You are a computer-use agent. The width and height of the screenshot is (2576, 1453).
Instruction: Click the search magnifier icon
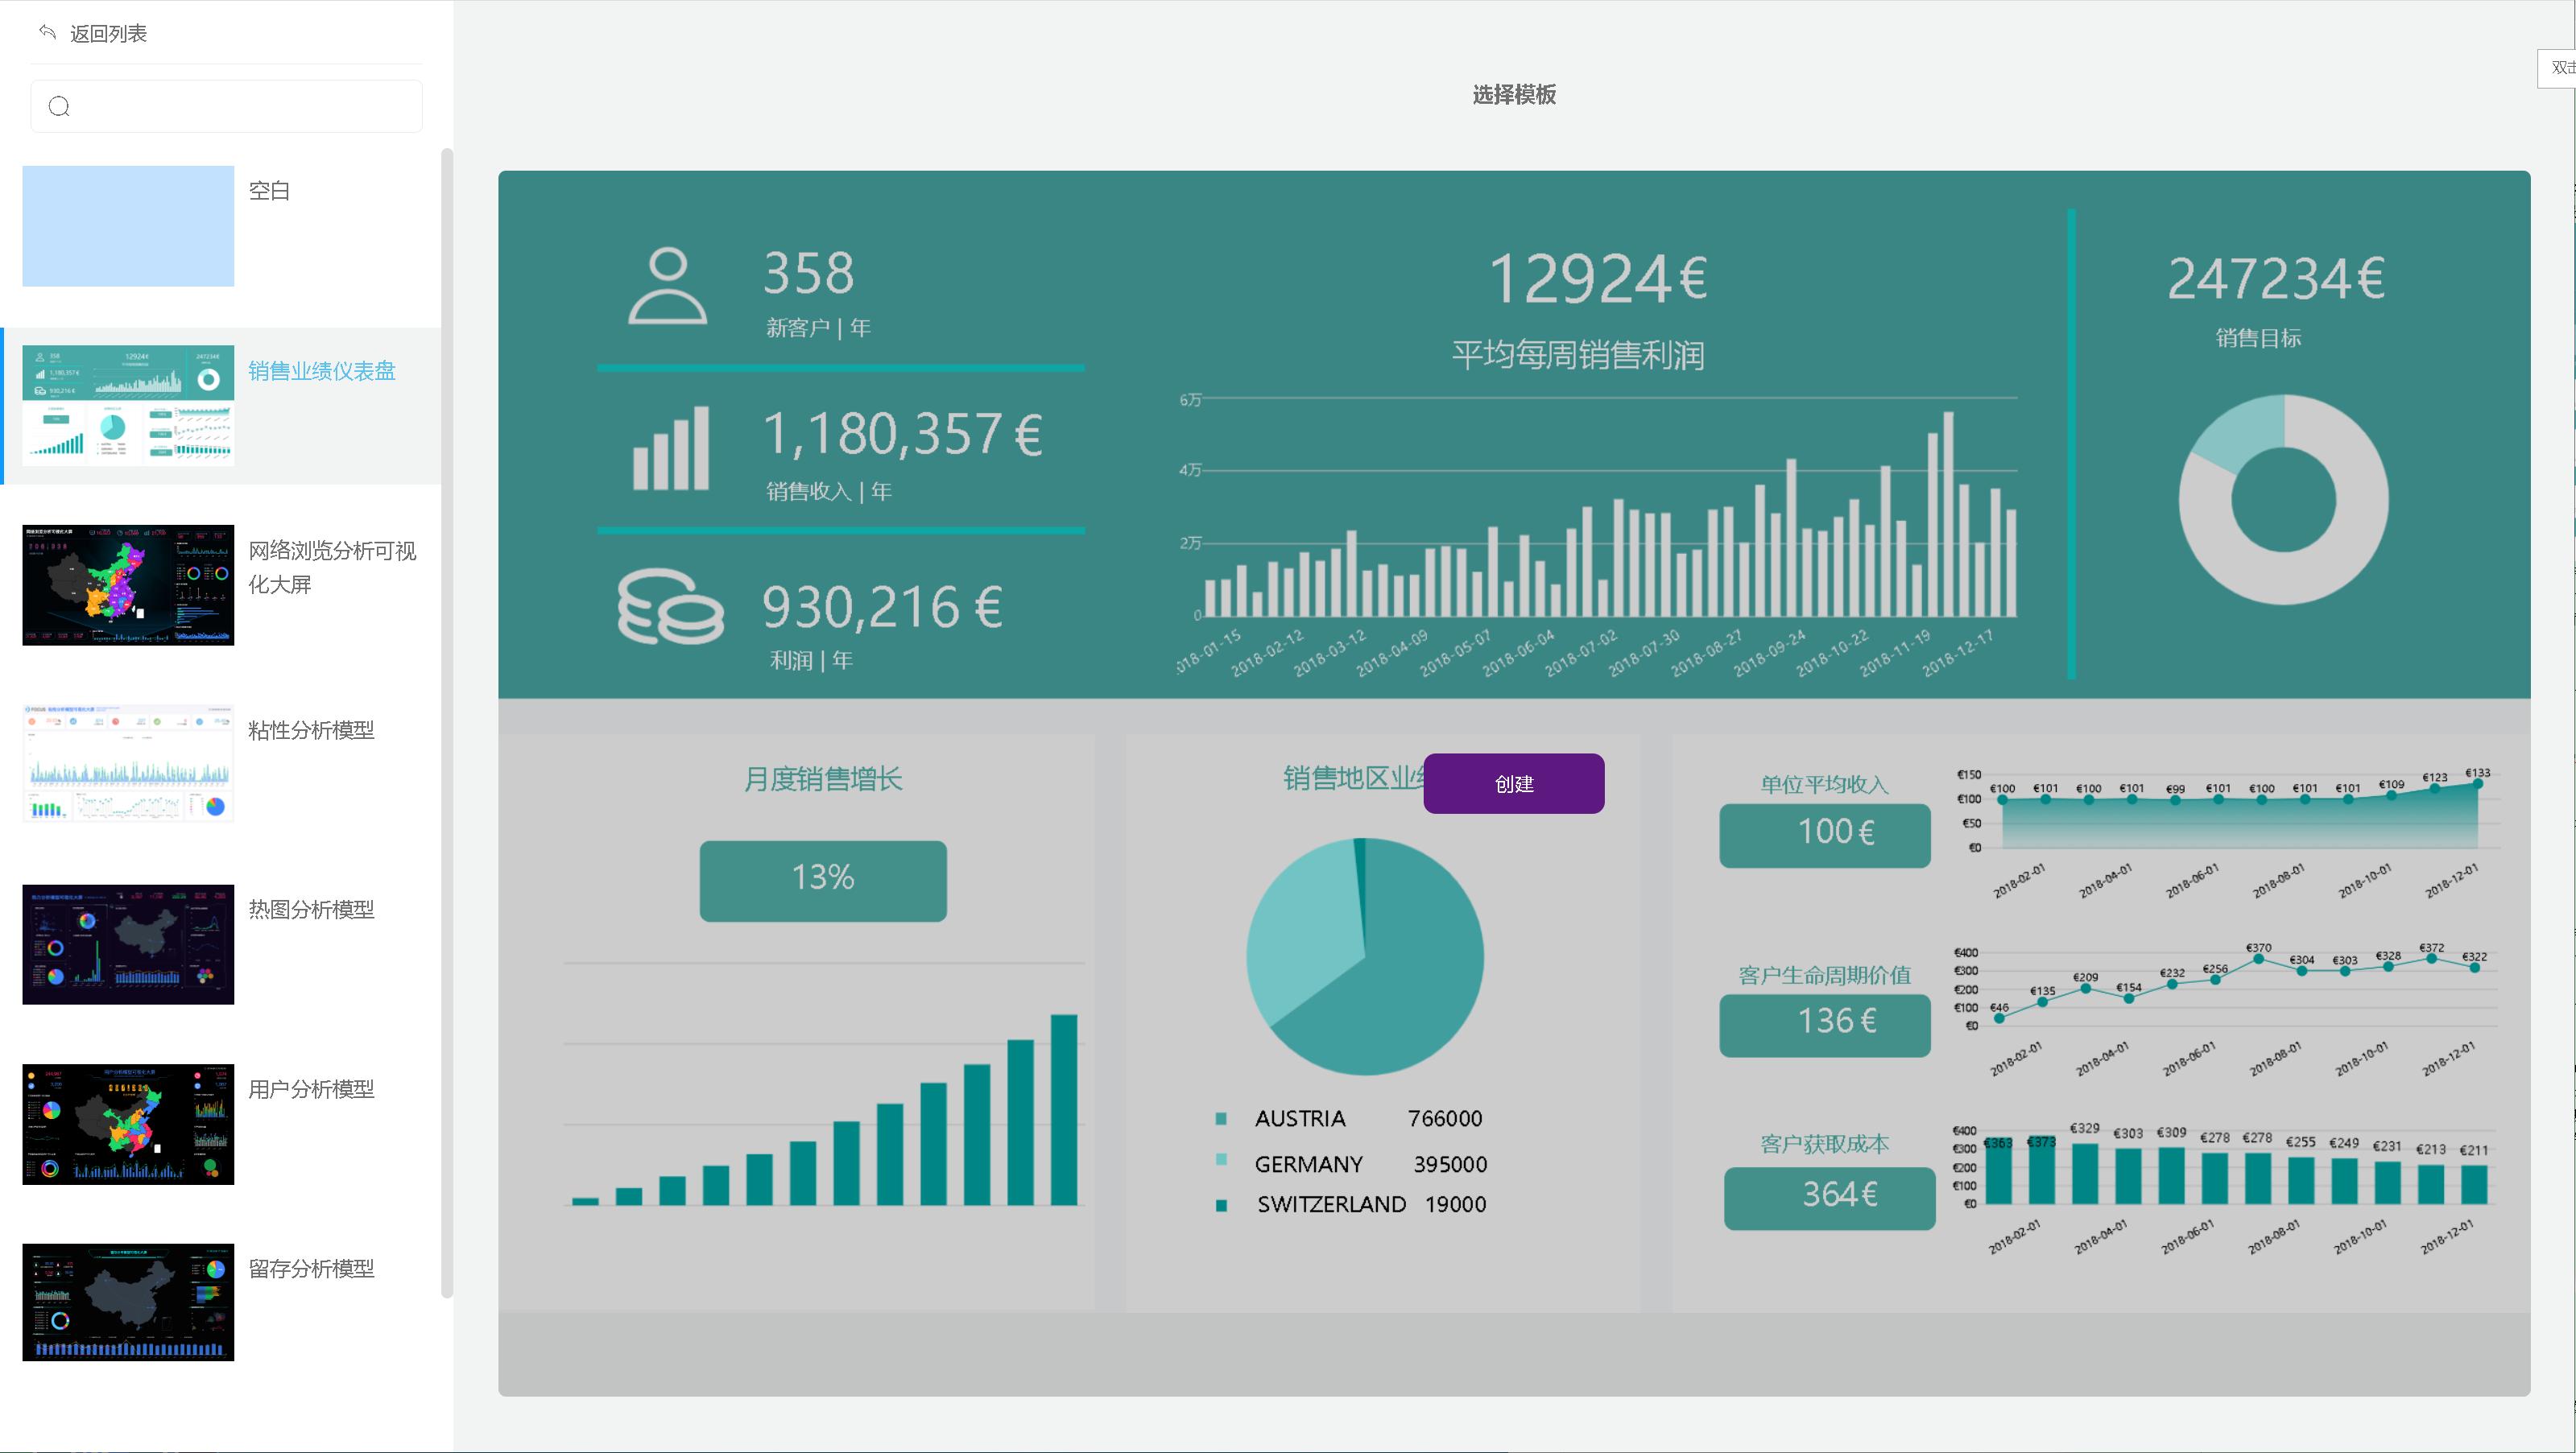(x=59, y=106)
